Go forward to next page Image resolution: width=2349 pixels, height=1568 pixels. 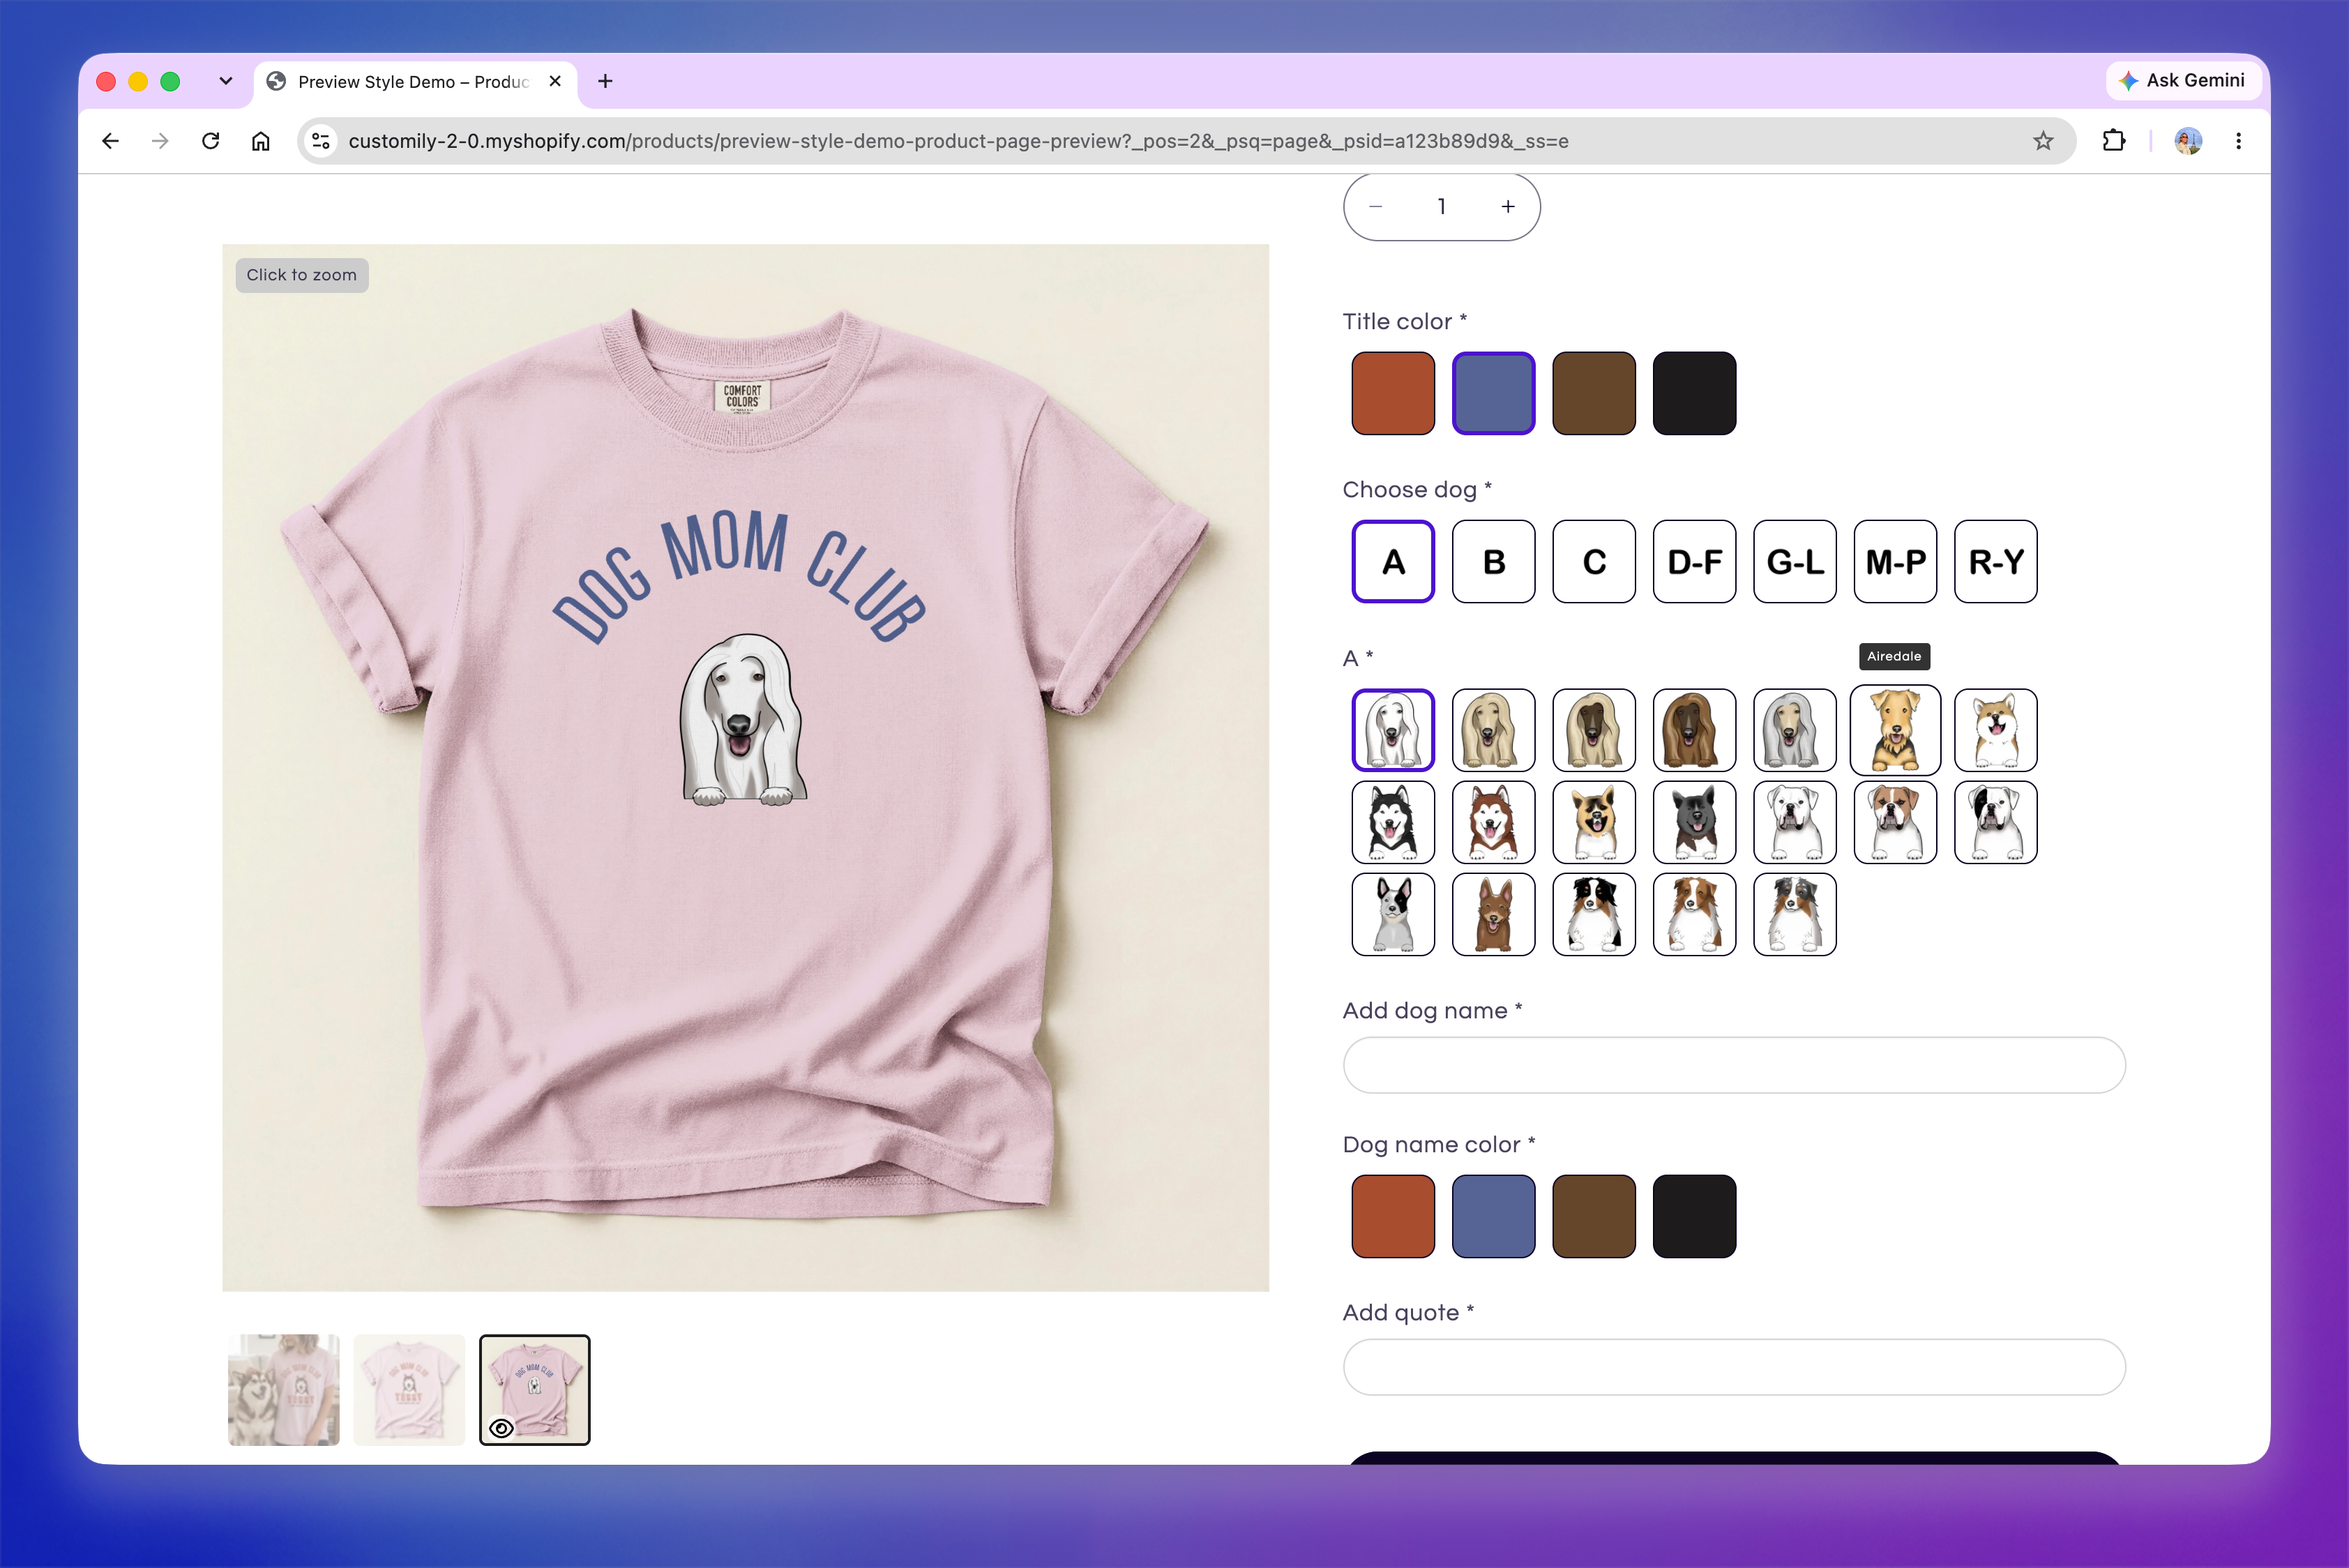click(160, 141)
